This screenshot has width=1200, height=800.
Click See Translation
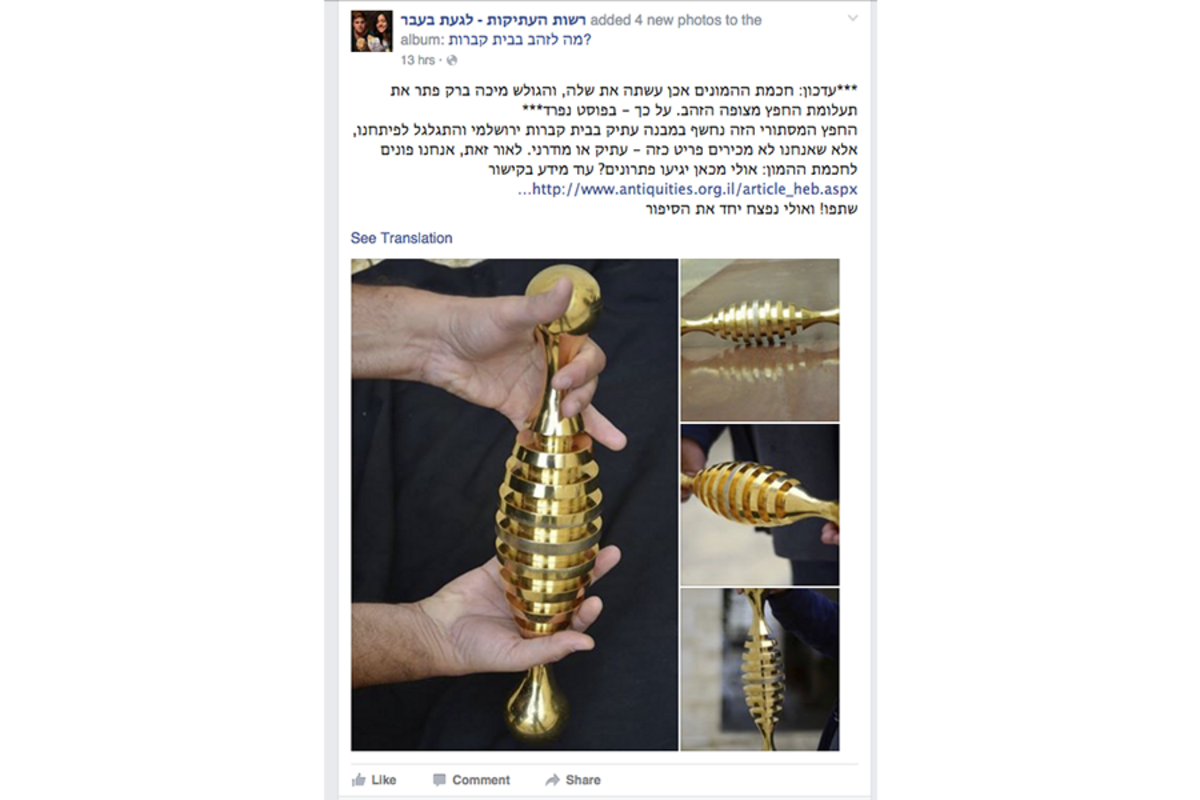401,238
